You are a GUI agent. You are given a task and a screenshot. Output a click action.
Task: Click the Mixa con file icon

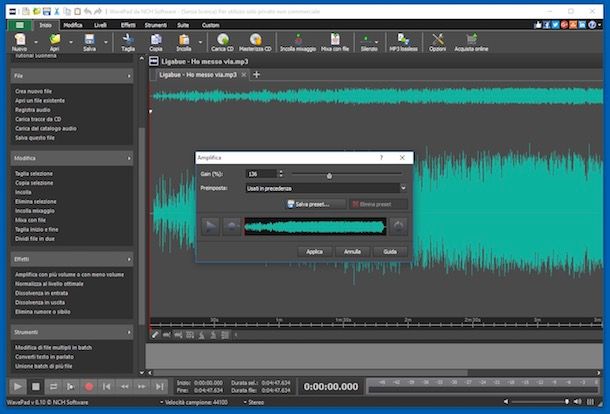[x=335, y=42]
